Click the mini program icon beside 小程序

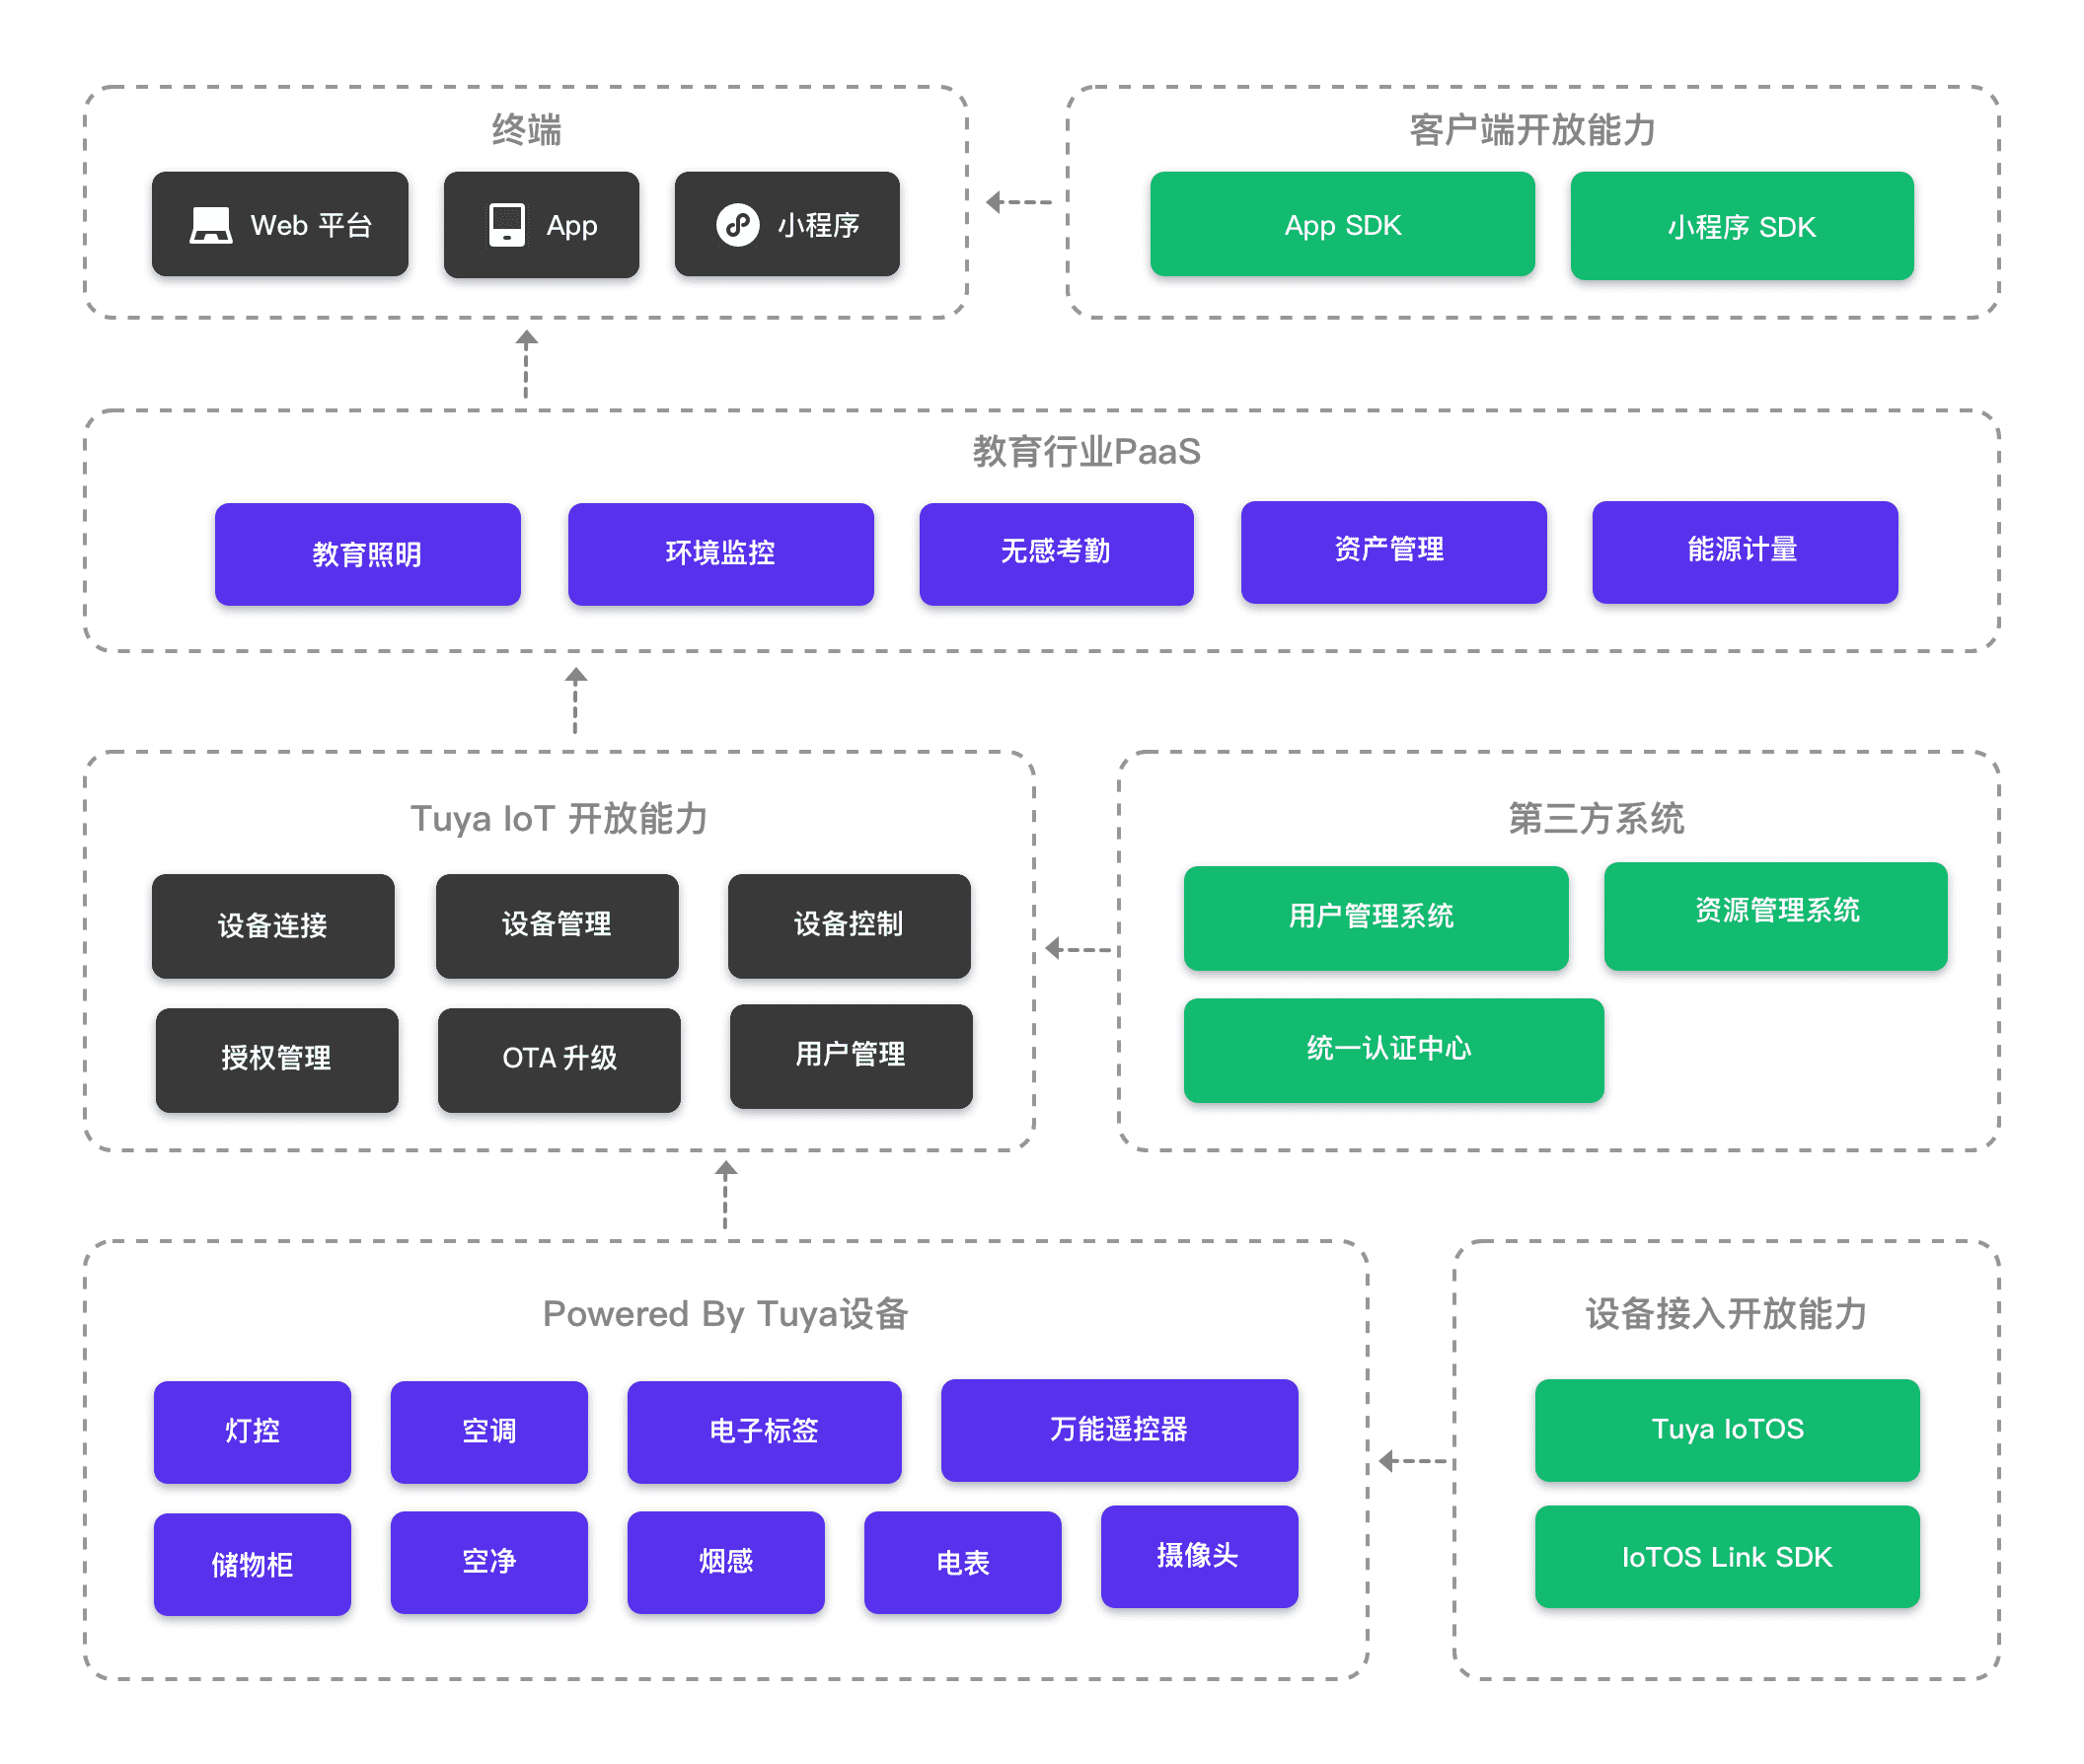(737, 225)
